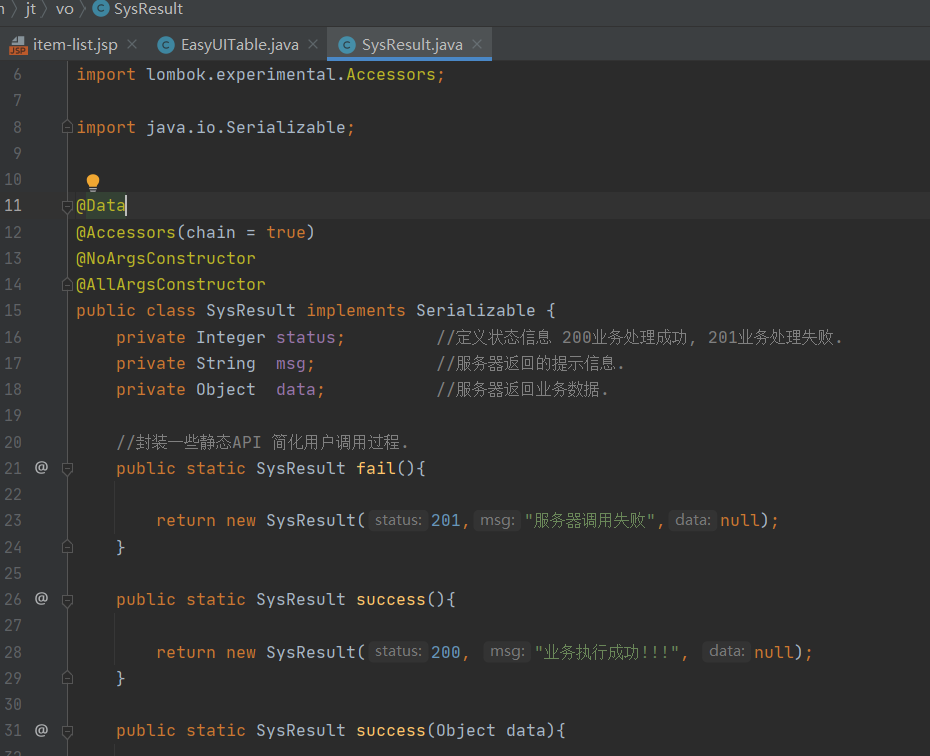Click the @NoArgsConstructor annotation
Screen dimensions: 930x756
pos(165,259)
